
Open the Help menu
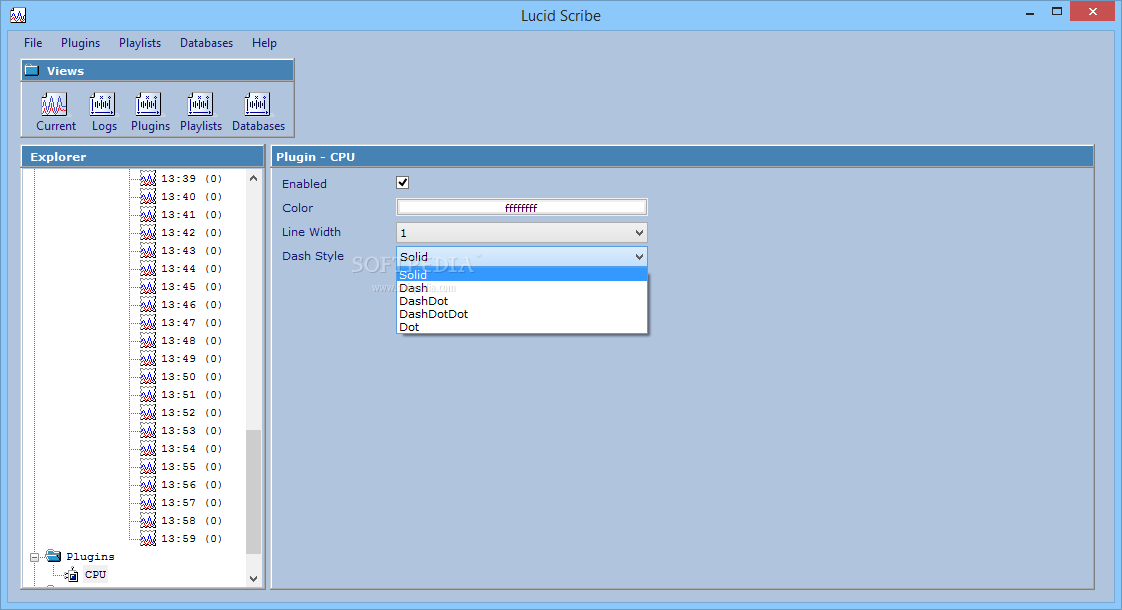[264, 43]
